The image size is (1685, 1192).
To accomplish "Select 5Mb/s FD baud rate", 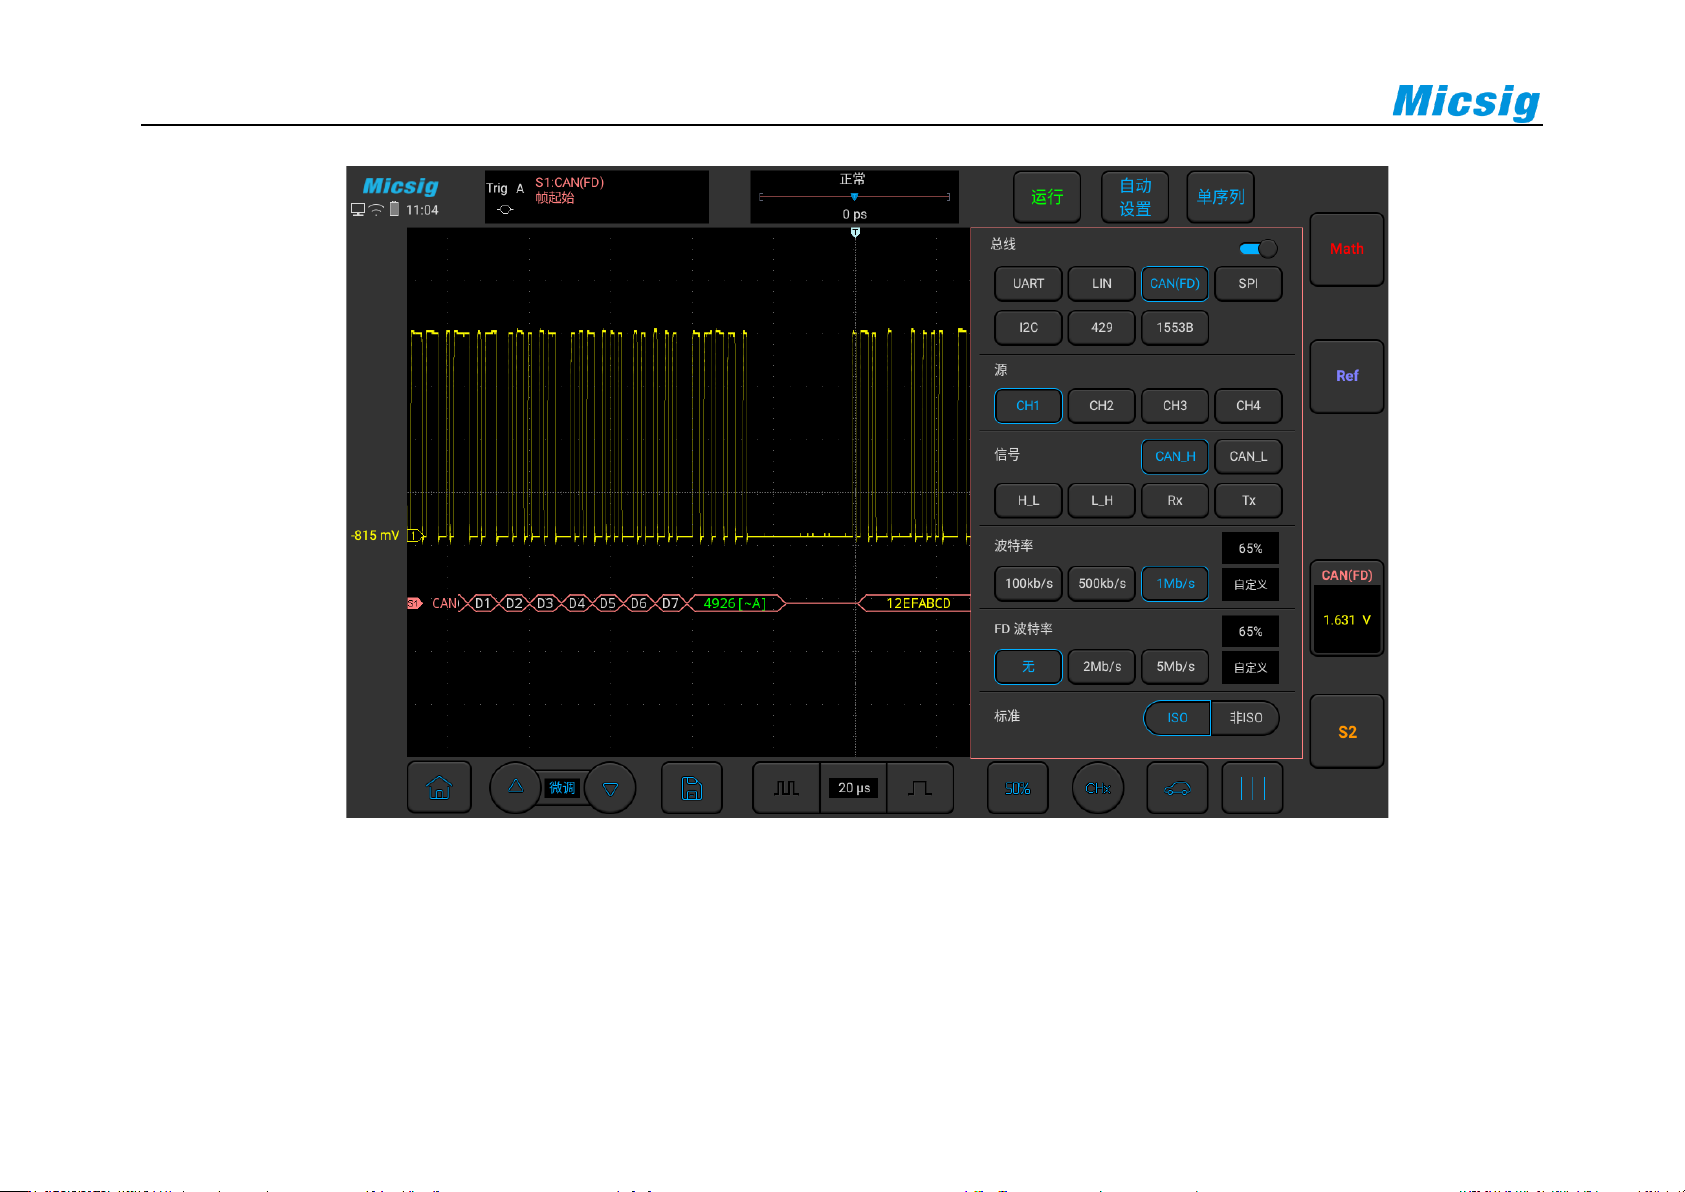I will coord(1175,667).
